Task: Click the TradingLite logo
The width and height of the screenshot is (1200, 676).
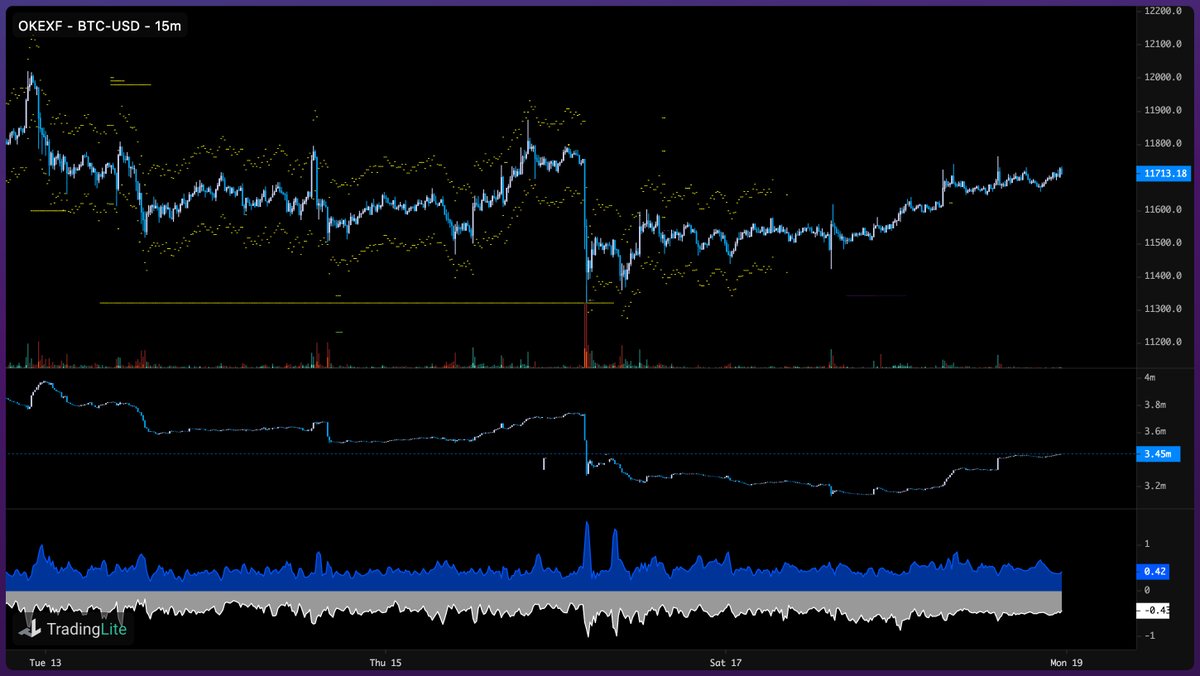Action: click(x=75, y=629)
